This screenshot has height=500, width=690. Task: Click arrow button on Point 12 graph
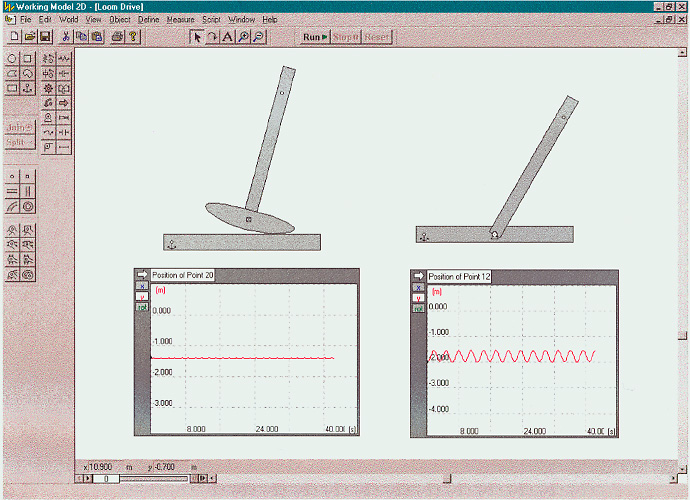coord(417,275)
